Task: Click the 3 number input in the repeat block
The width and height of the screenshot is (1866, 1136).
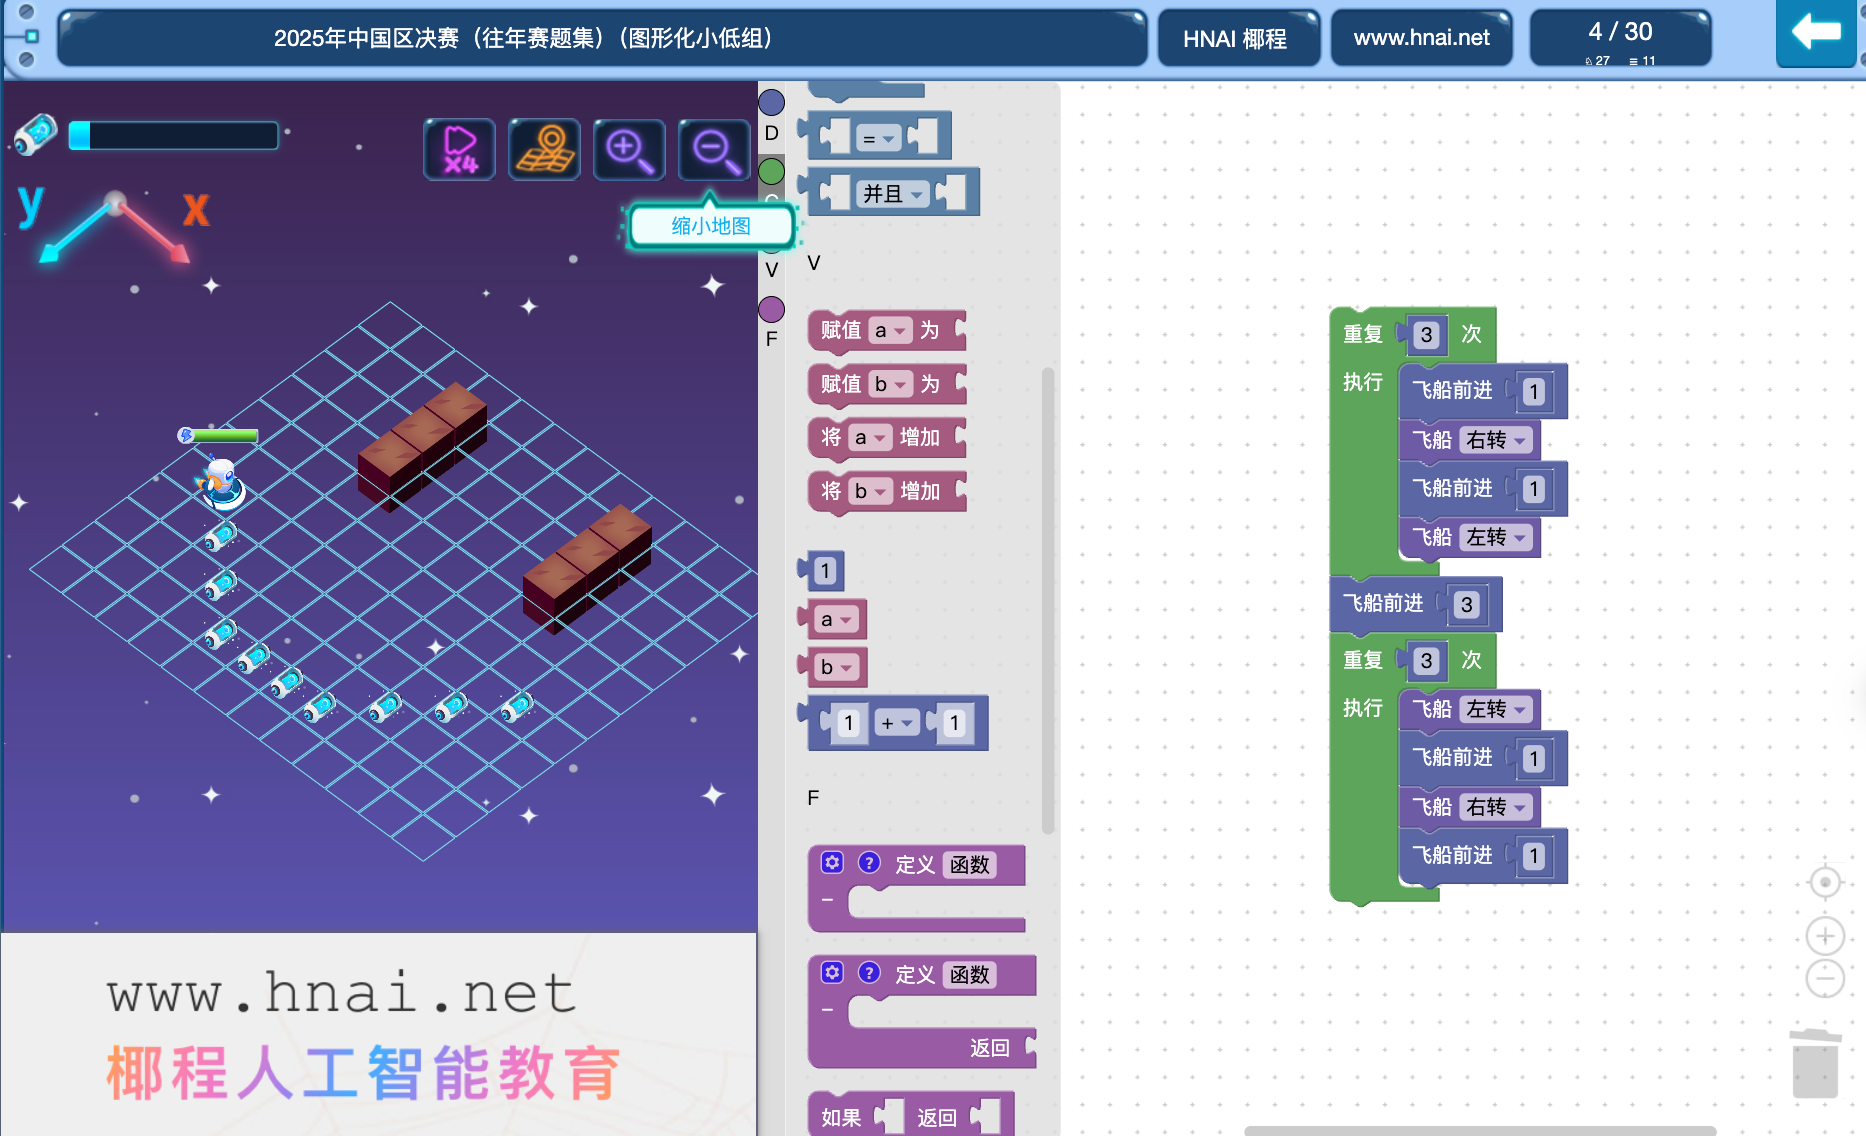Action: click(x=1426, y=334)
